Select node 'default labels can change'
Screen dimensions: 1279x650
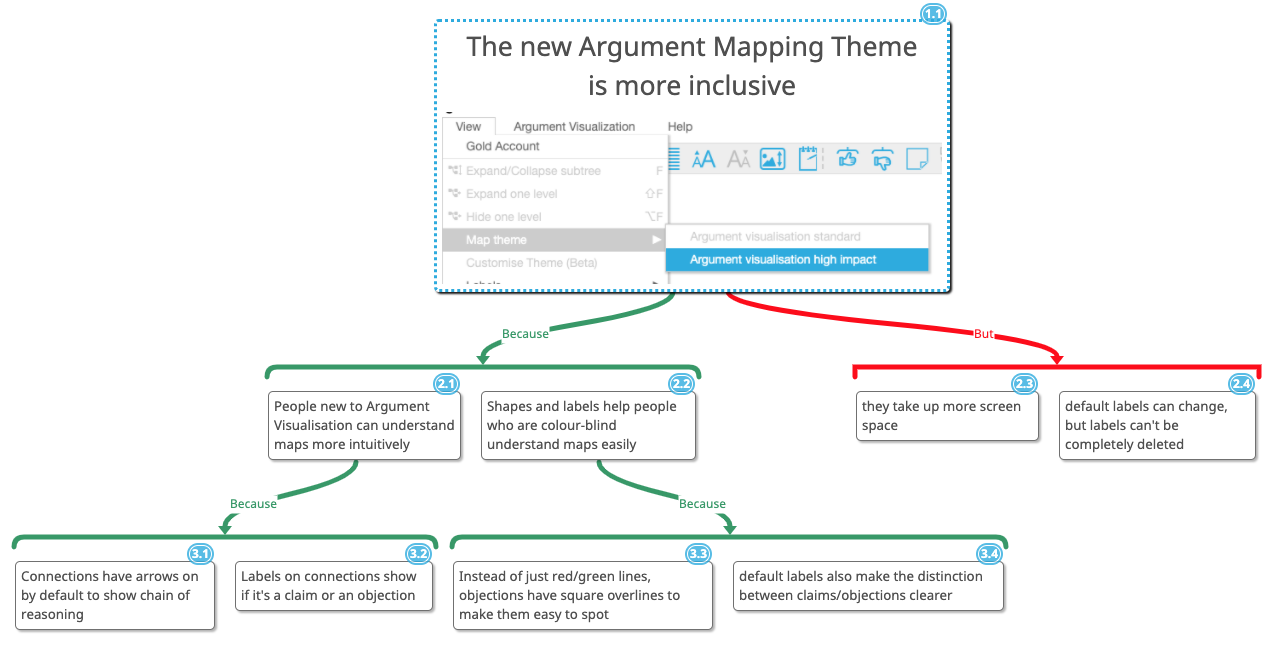coord(1157,425)
